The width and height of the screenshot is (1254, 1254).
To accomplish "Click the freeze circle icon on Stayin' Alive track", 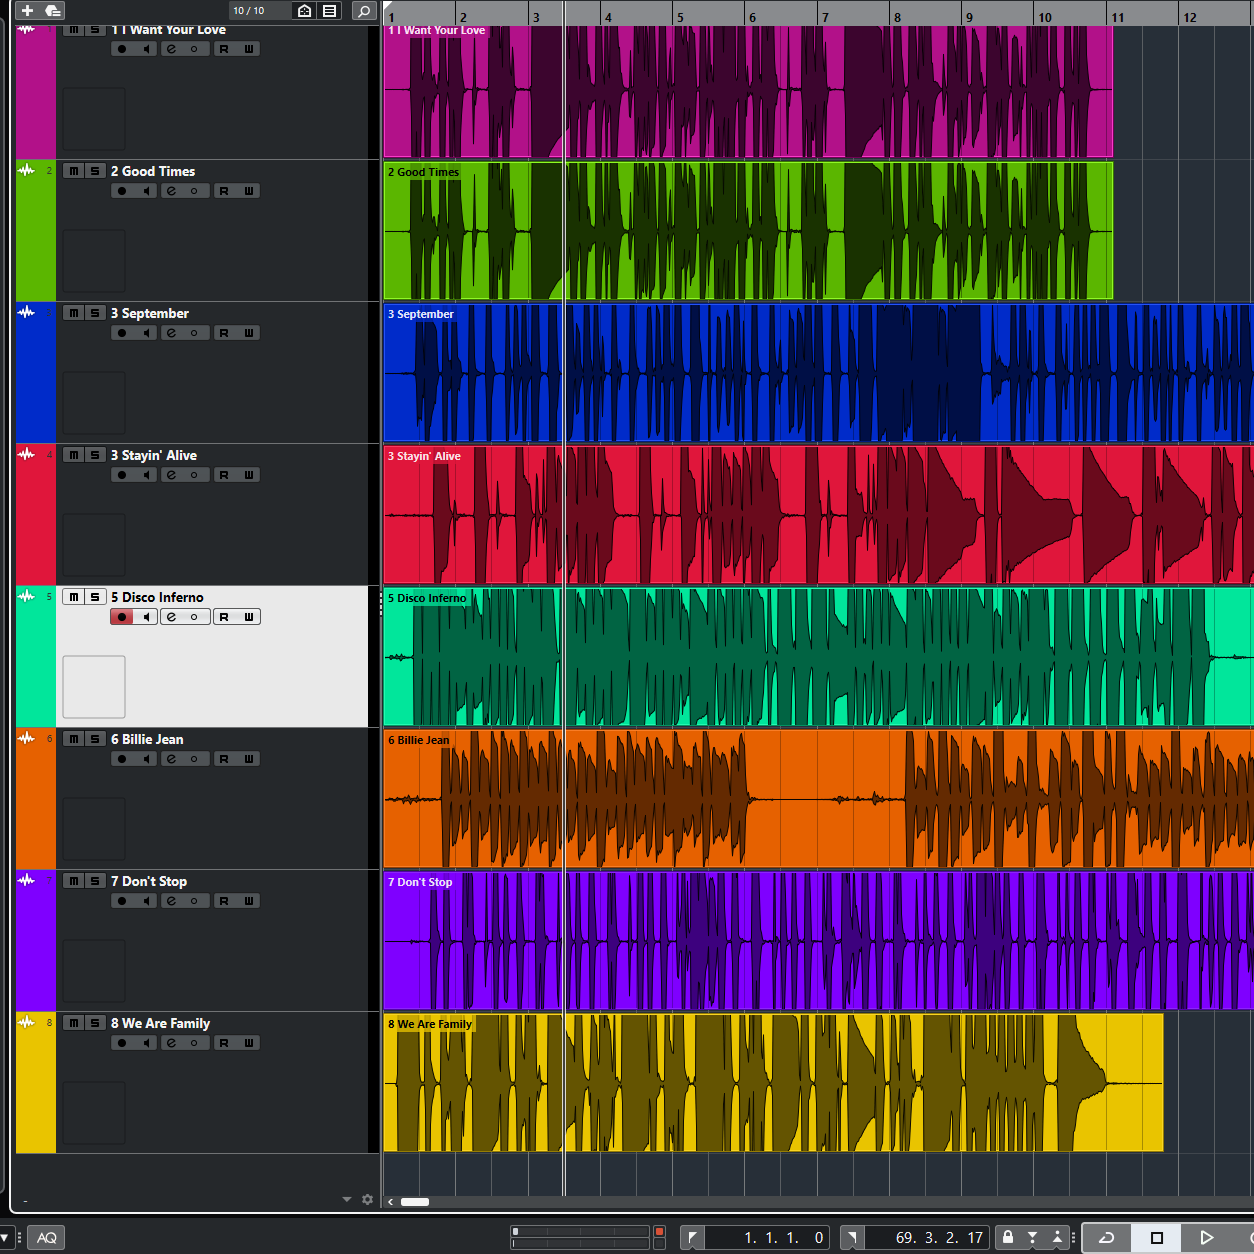I will click(195, 475).
